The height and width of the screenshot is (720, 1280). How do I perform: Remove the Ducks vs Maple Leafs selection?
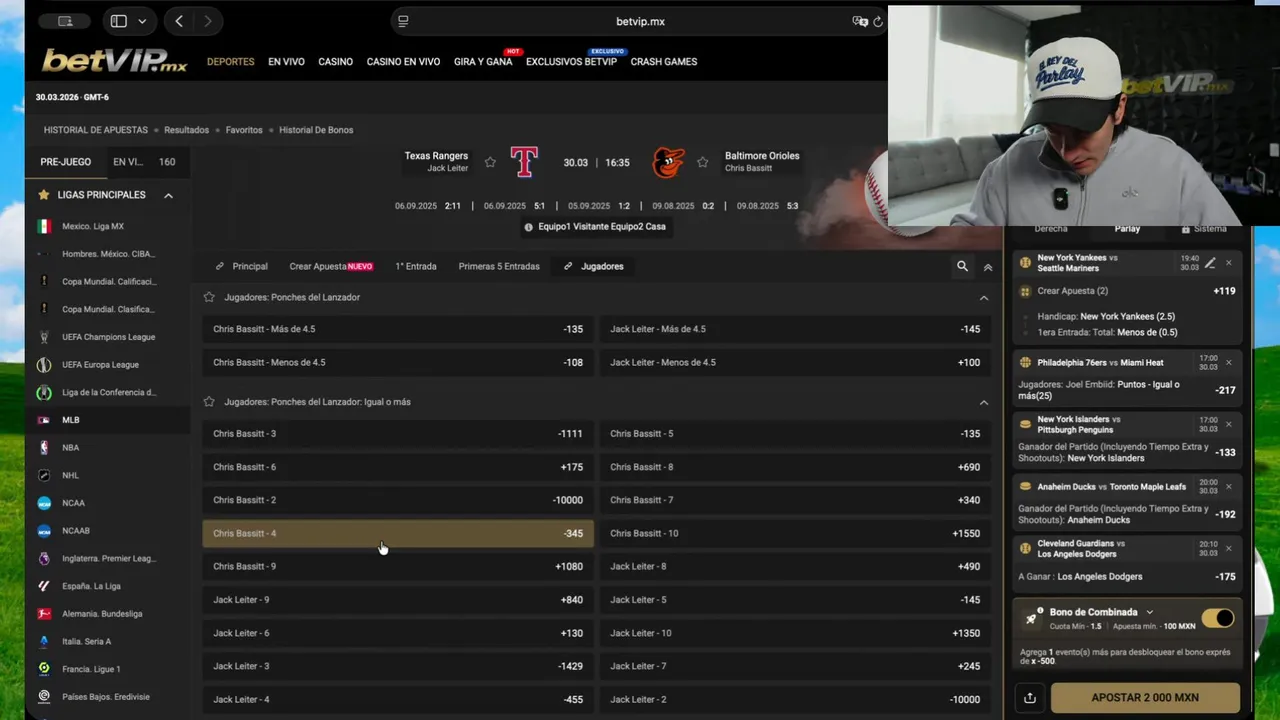(1229, 486)
